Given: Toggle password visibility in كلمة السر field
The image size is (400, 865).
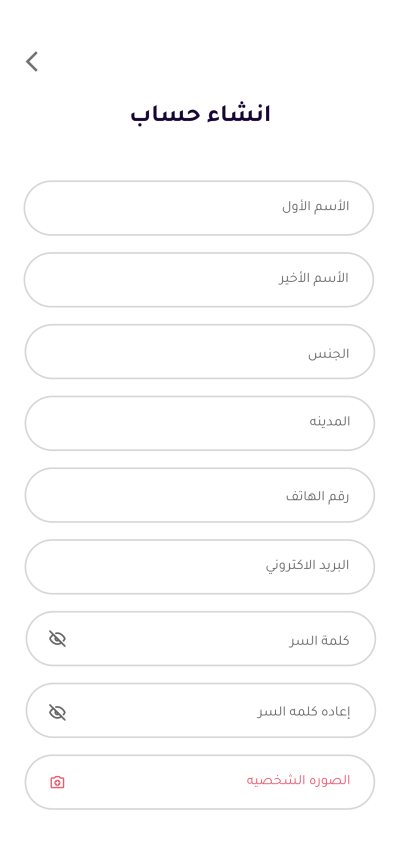Looking at the screenshot, I should (57, 639).
